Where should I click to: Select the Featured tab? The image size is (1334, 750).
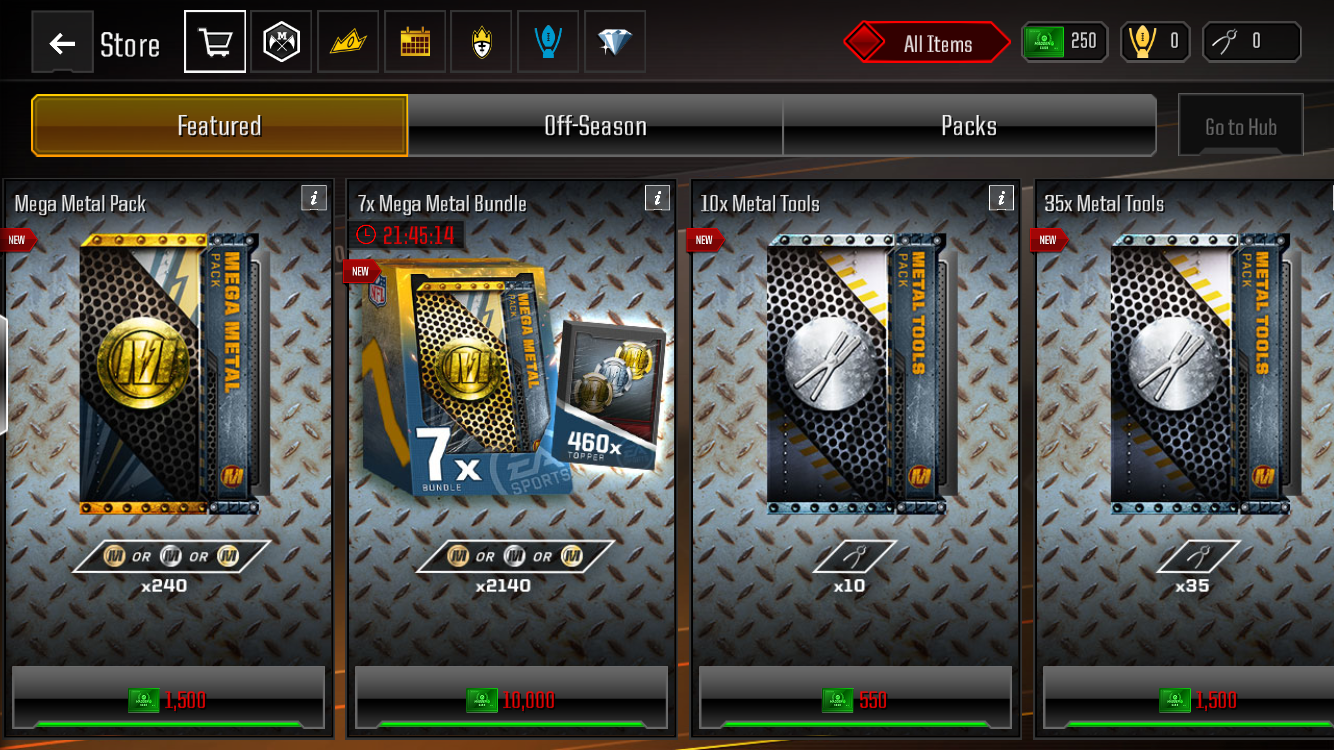point(220,126)
